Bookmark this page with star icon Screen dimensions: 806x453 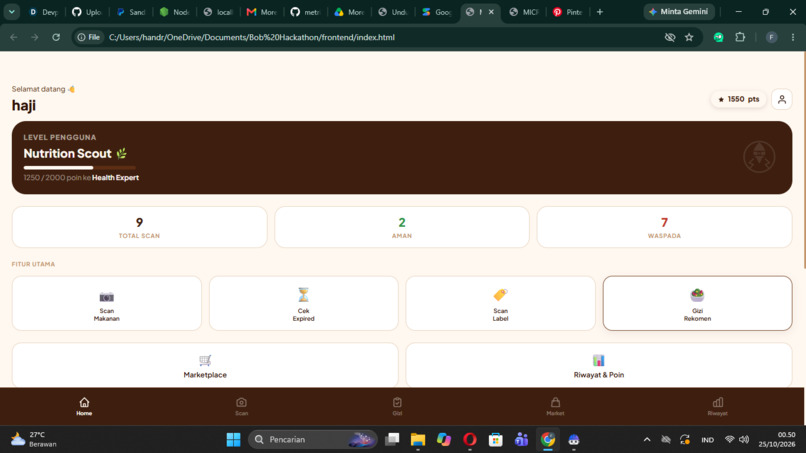(x=689, y=37)
